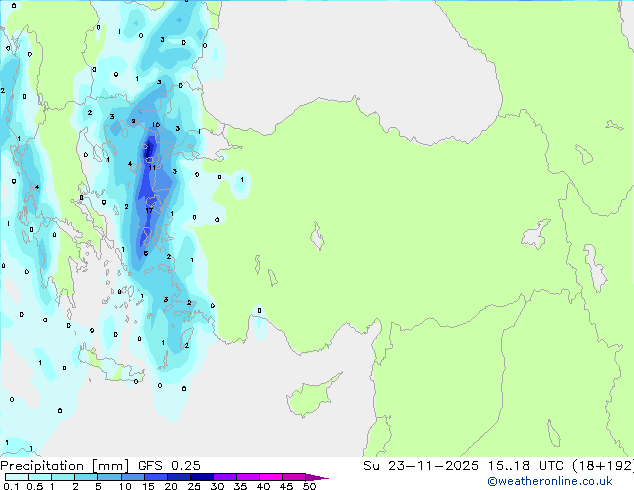Click the 10 to 15 mm legend swatch
Screen dimensions: 634x490
[x=132, y=477]
